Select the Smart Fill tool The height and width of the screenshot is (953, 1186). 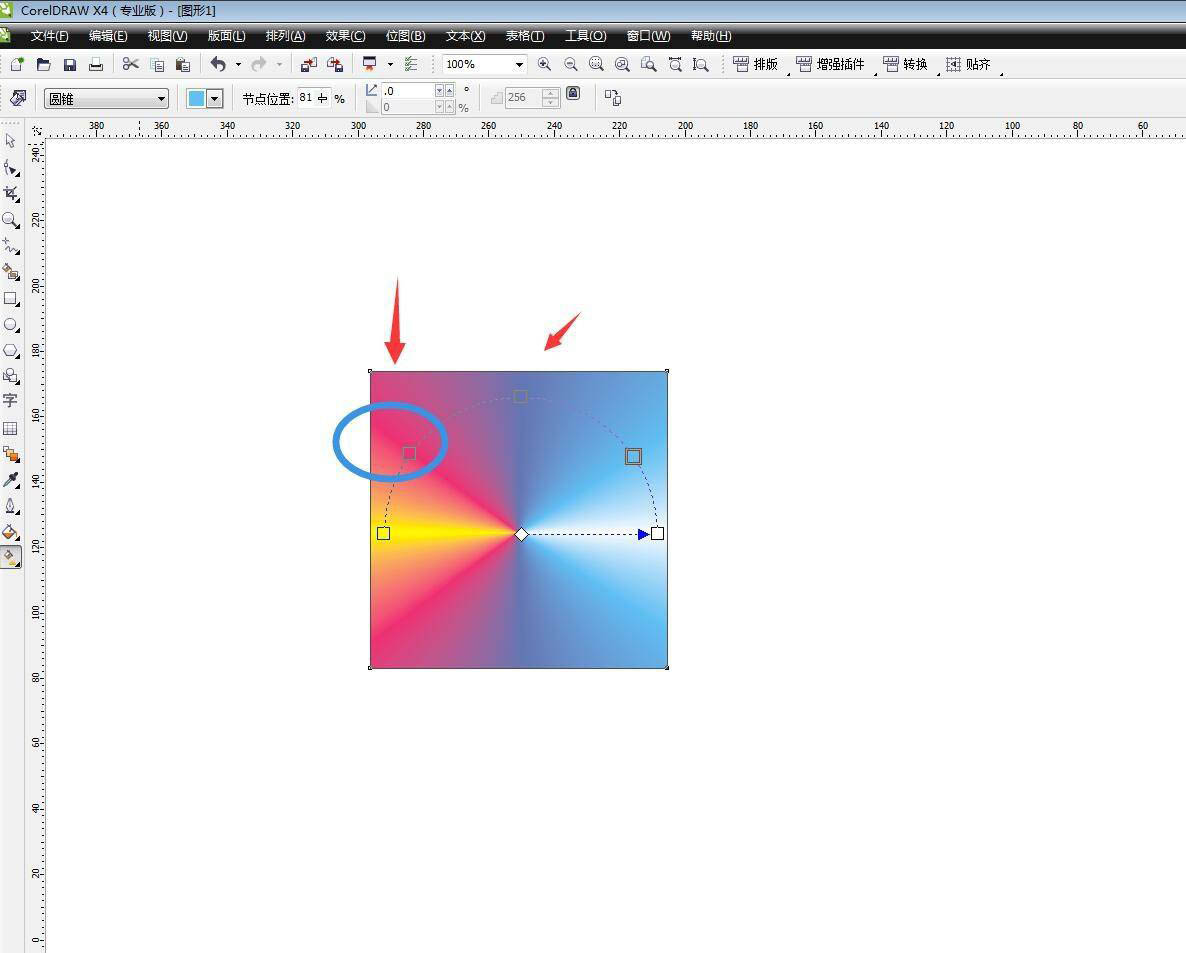(x=11, y=272)
